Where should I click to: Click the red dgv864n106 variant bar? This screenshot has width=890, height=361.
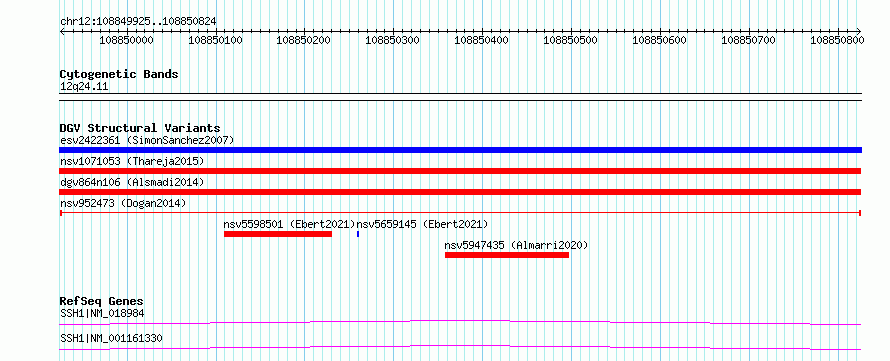pos(460,192)
